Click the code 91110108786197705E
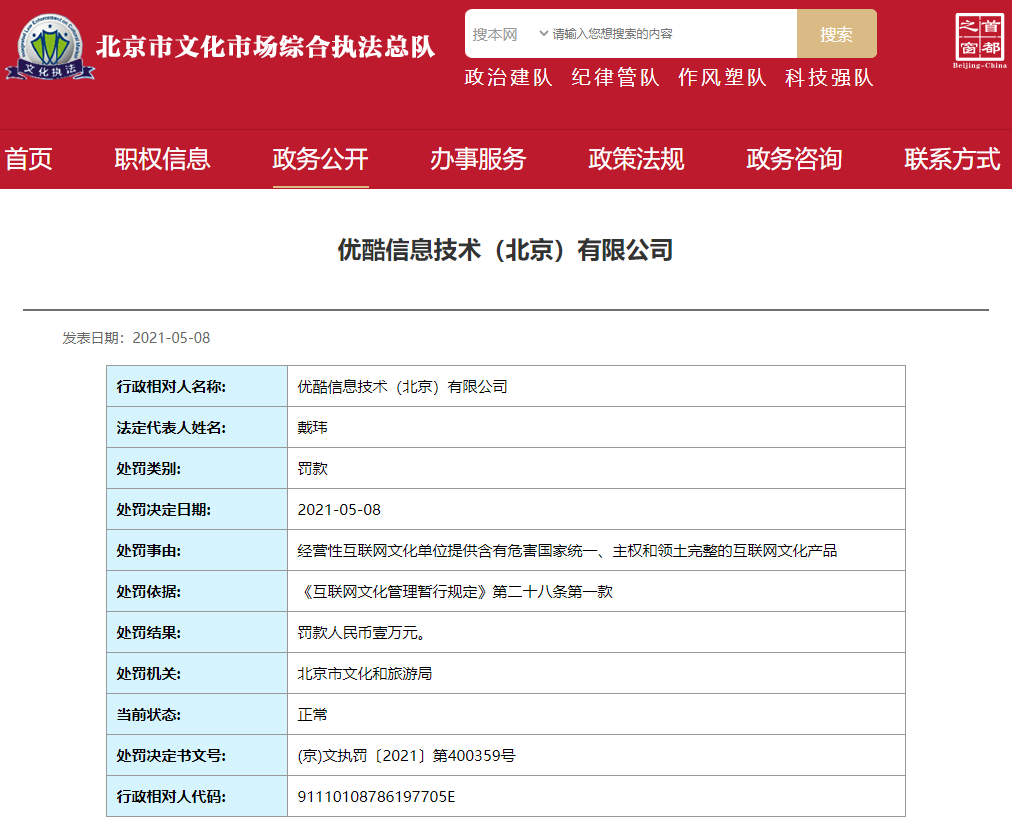The image size is (1012, 824). 376,797
